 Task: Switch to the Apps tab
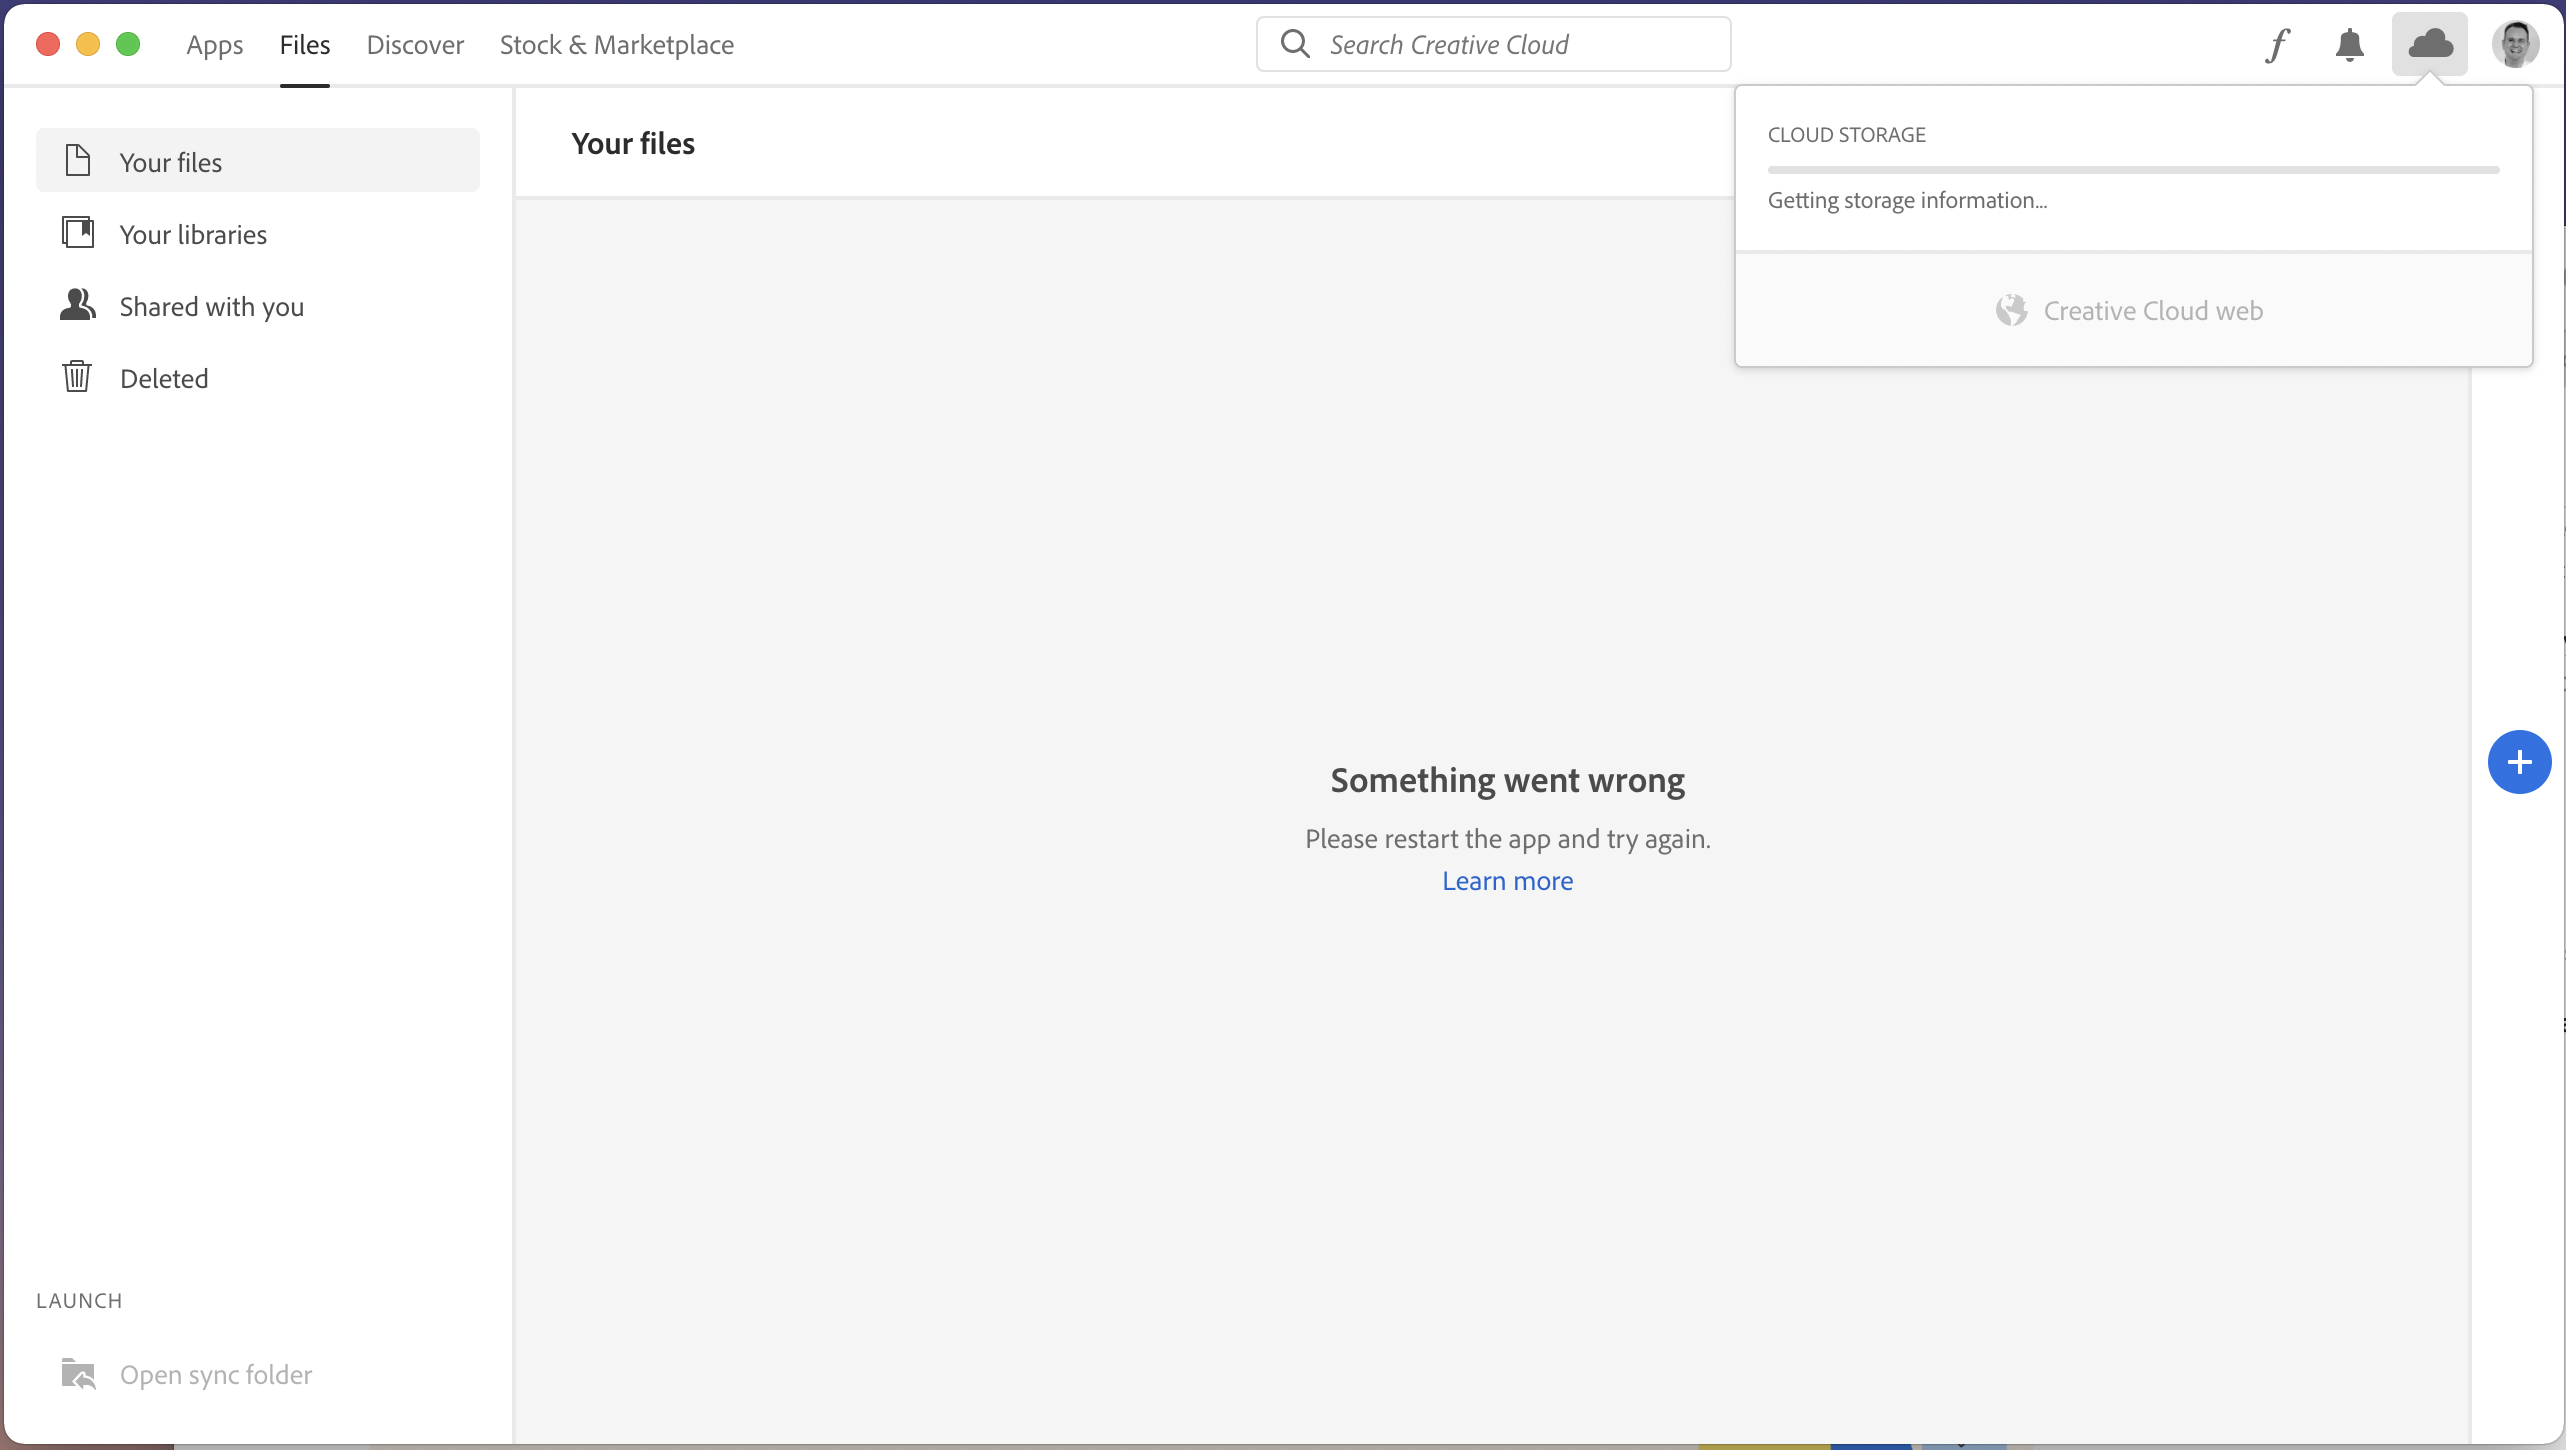tap(214, 45)
